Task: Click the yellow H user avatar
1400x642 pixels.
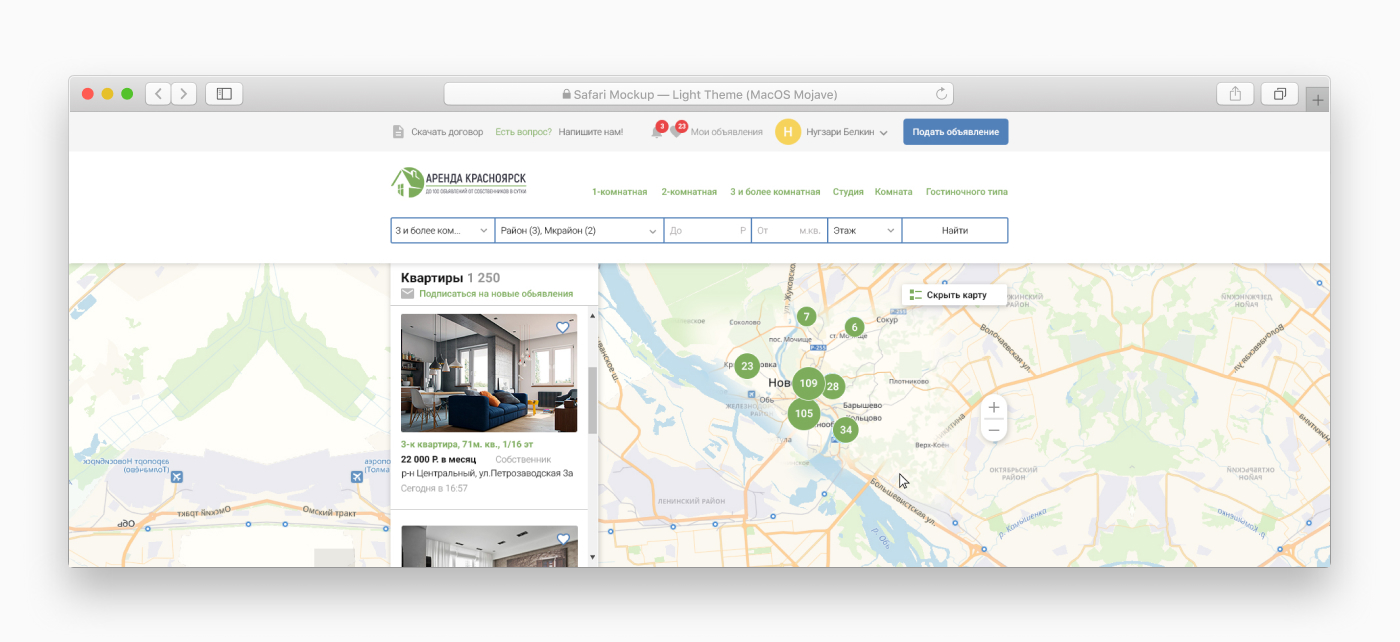Action: [788, 132]
